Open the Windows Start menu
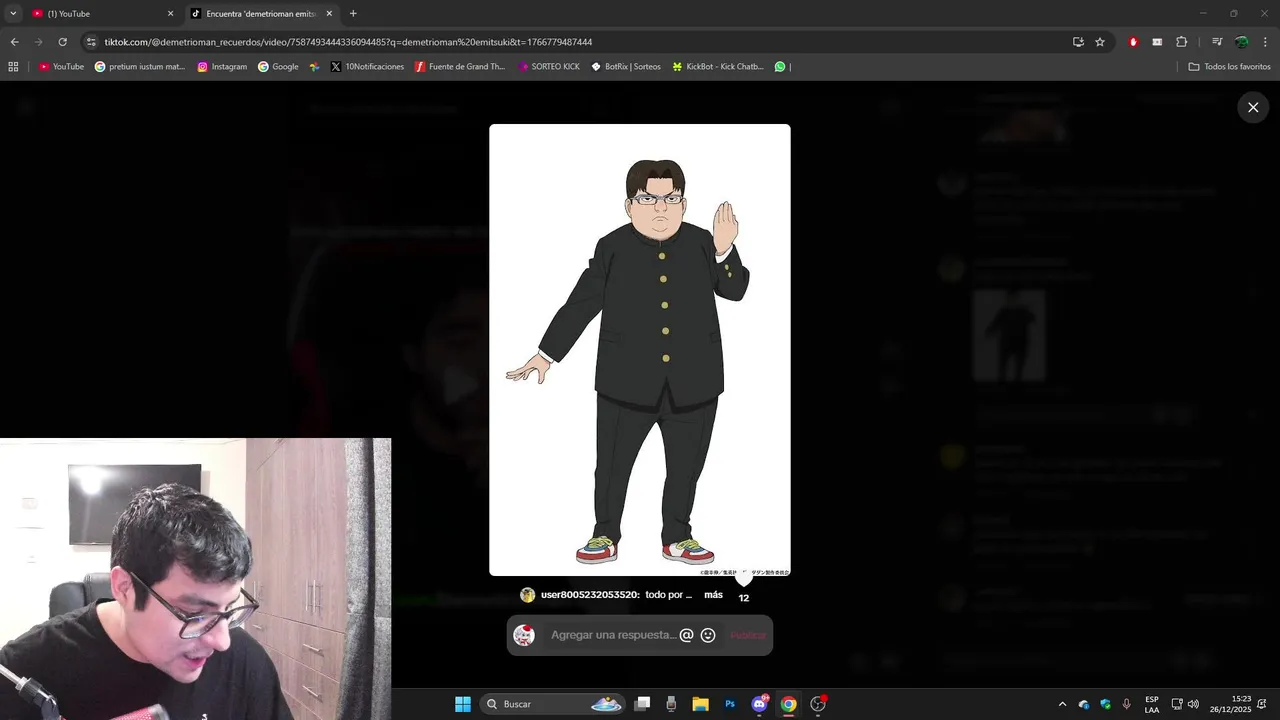Screen dimensions: 1280x720 pyautogui.click(x=462, y=704)
